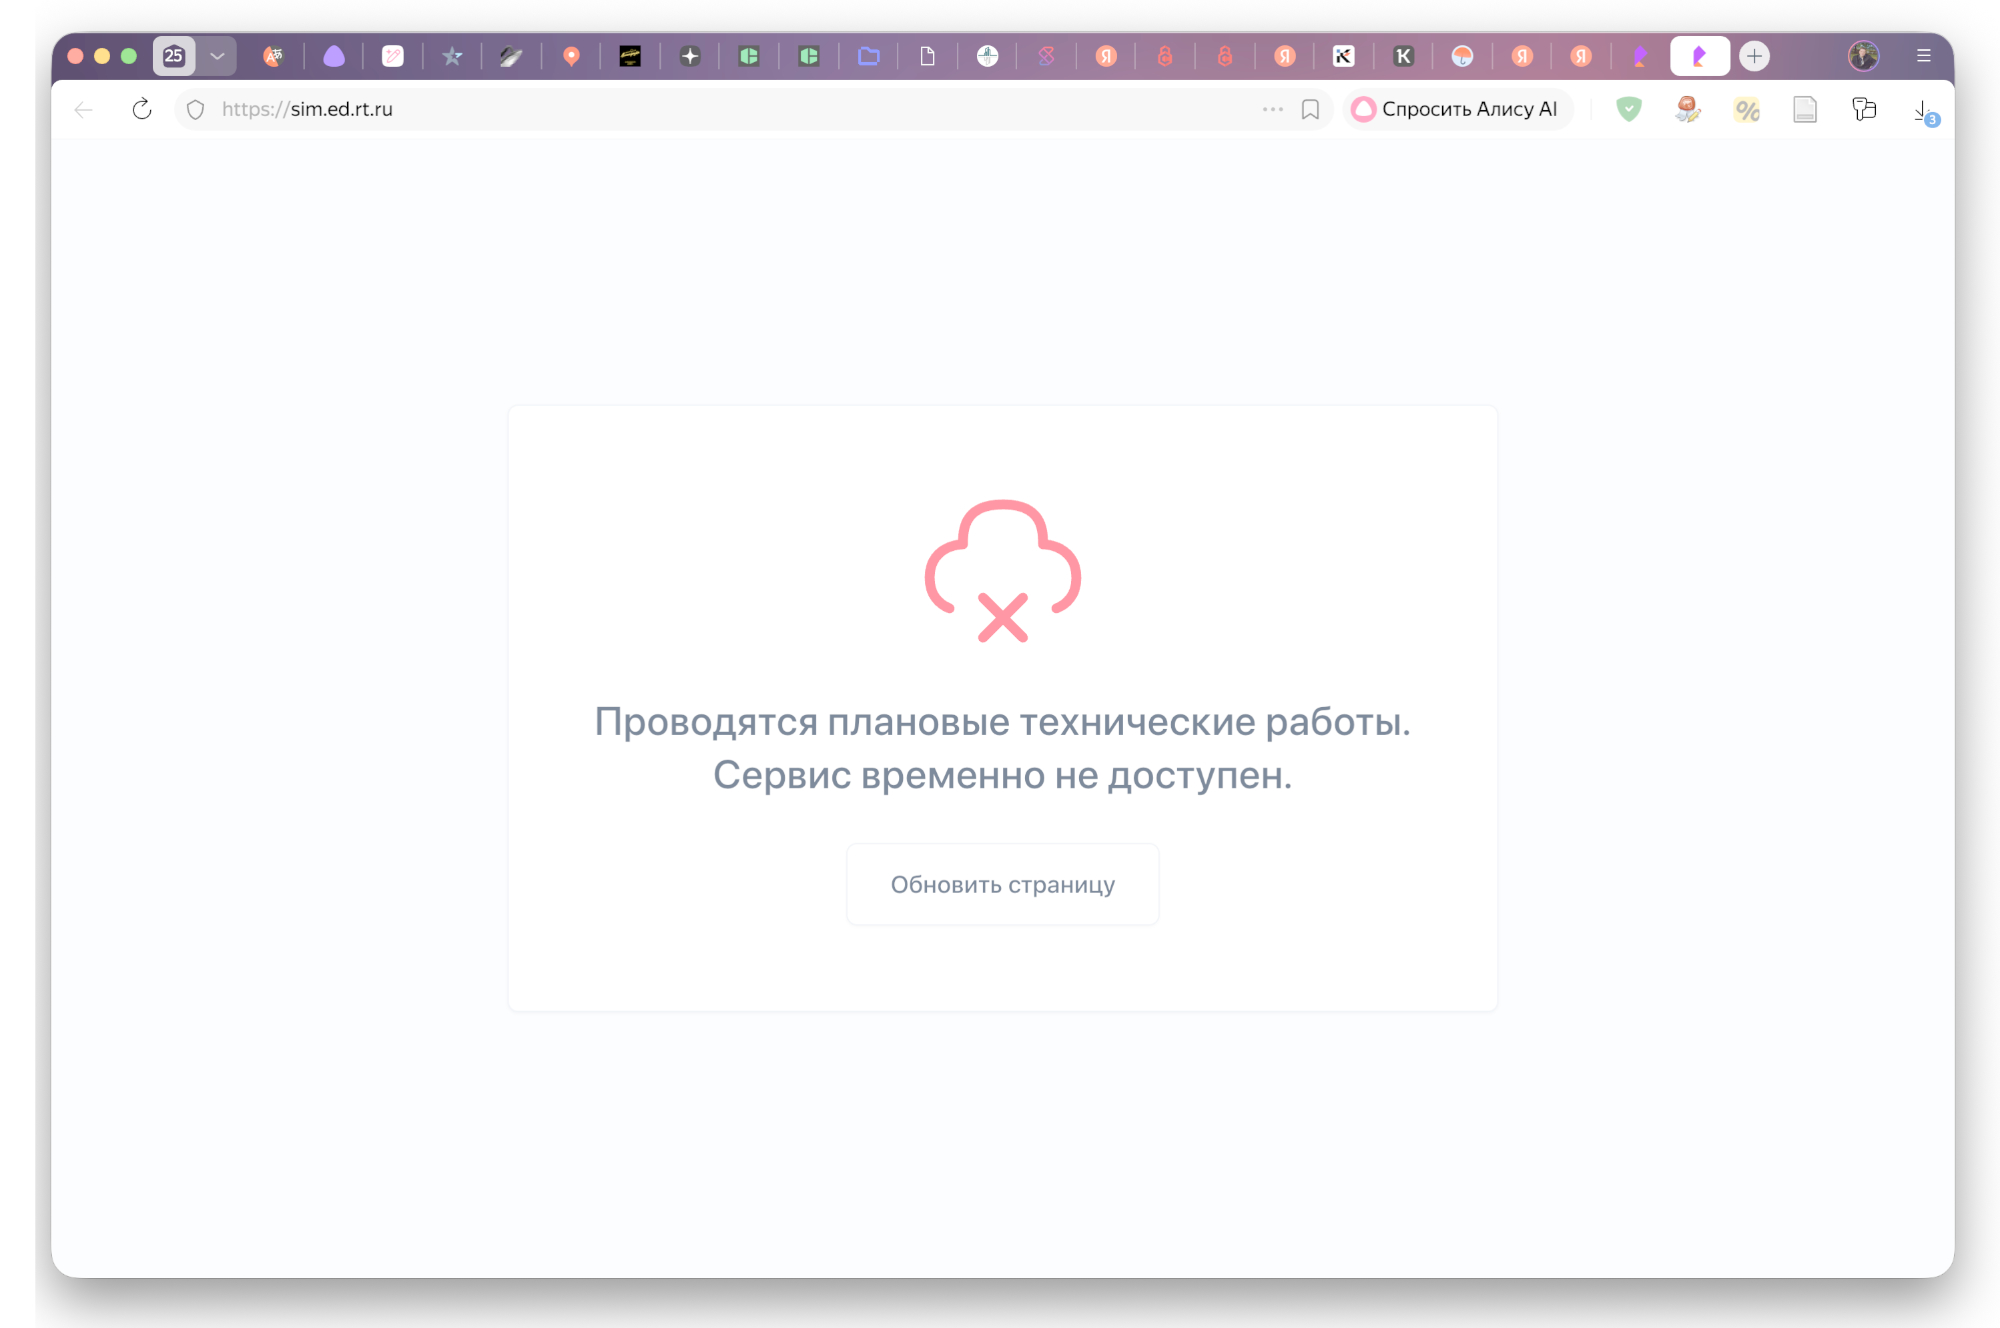The height and width of the screenshot is (1328, 2000).
Task: Open the feedback chat bubbles icon
Action: coord(1864,109)
